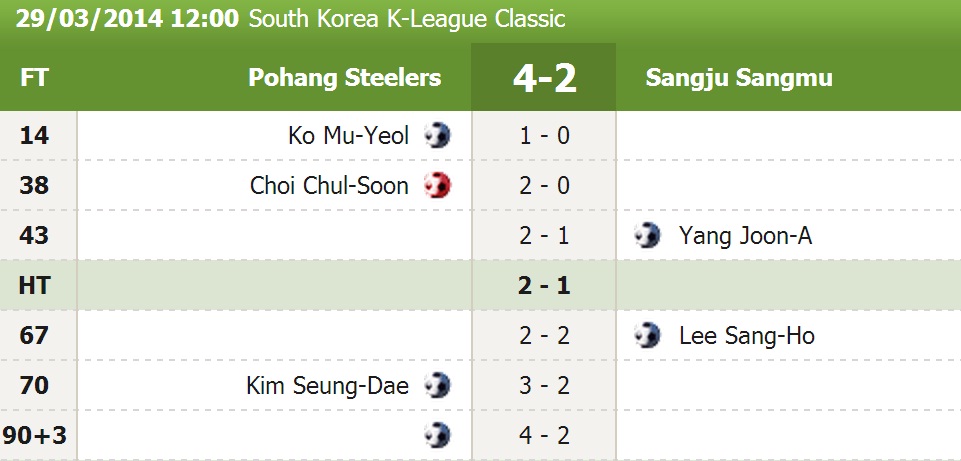Viewport: 961px width, 461px height.
Task: Open the Pohang Steelers team name
Action: pos(344,78)
